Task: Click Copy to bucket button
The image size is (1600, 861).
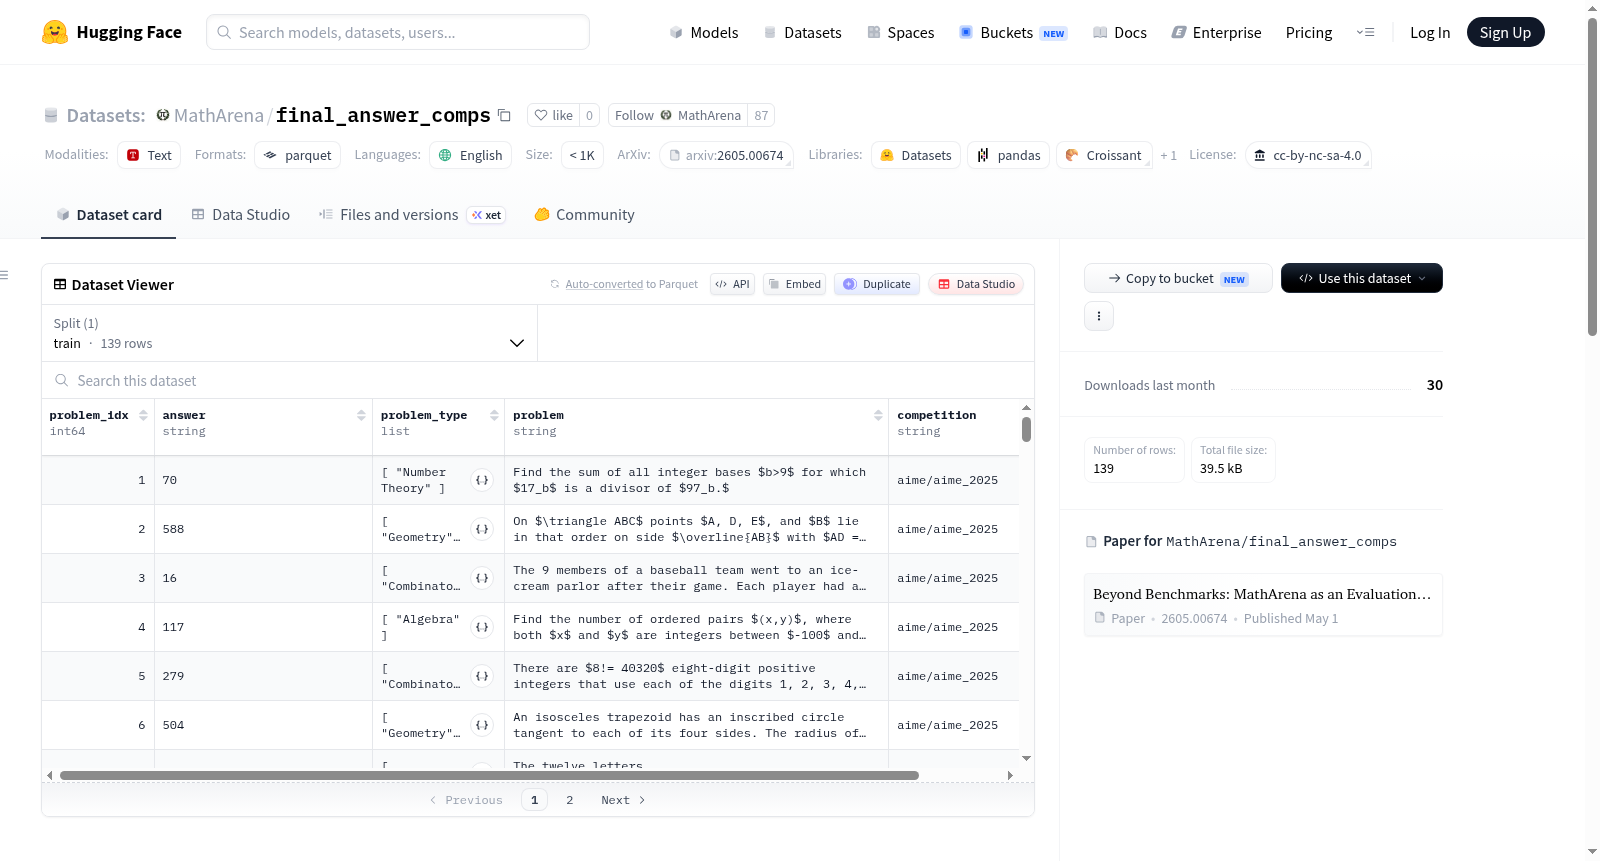Action: pyautogui.click(x=1178, y=278)
